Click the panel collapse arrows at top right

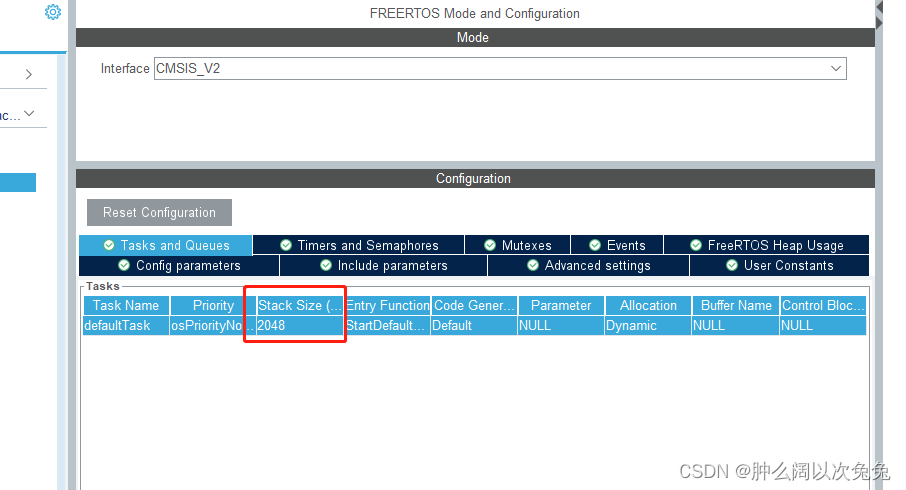(x=879, y=15)
